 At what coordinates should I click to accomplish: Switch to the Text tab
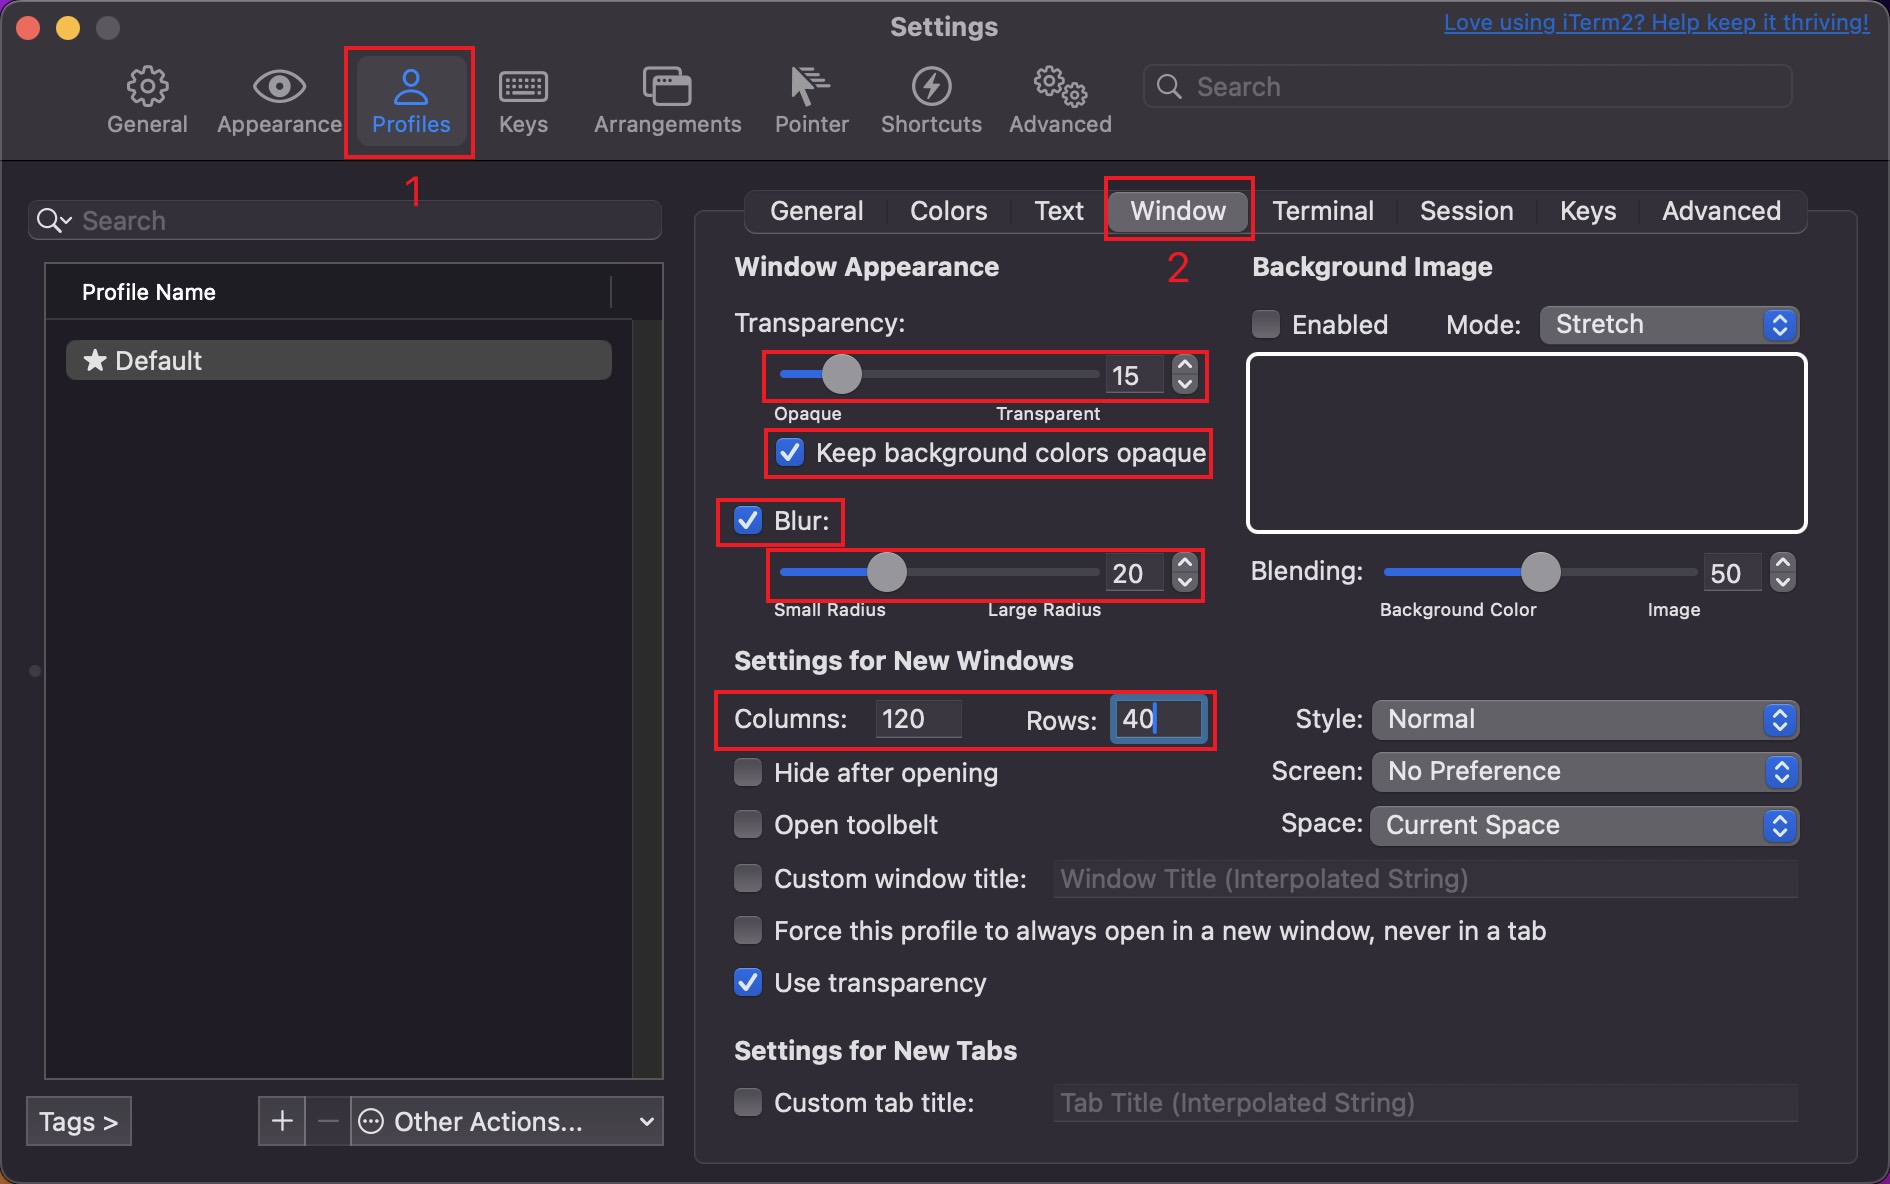point(1059,211)
